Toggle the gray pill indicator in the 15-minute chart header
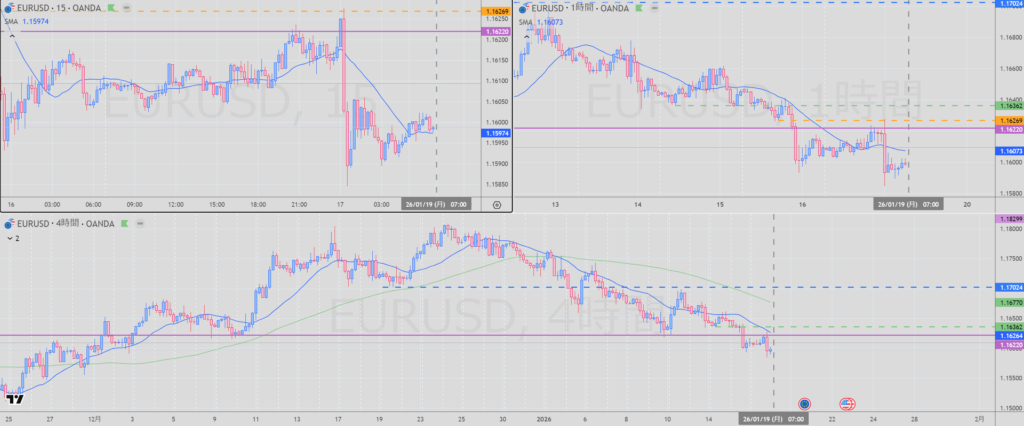Image resolution: width=1024 pixels, height=426 pixels. tap(126, 8)
